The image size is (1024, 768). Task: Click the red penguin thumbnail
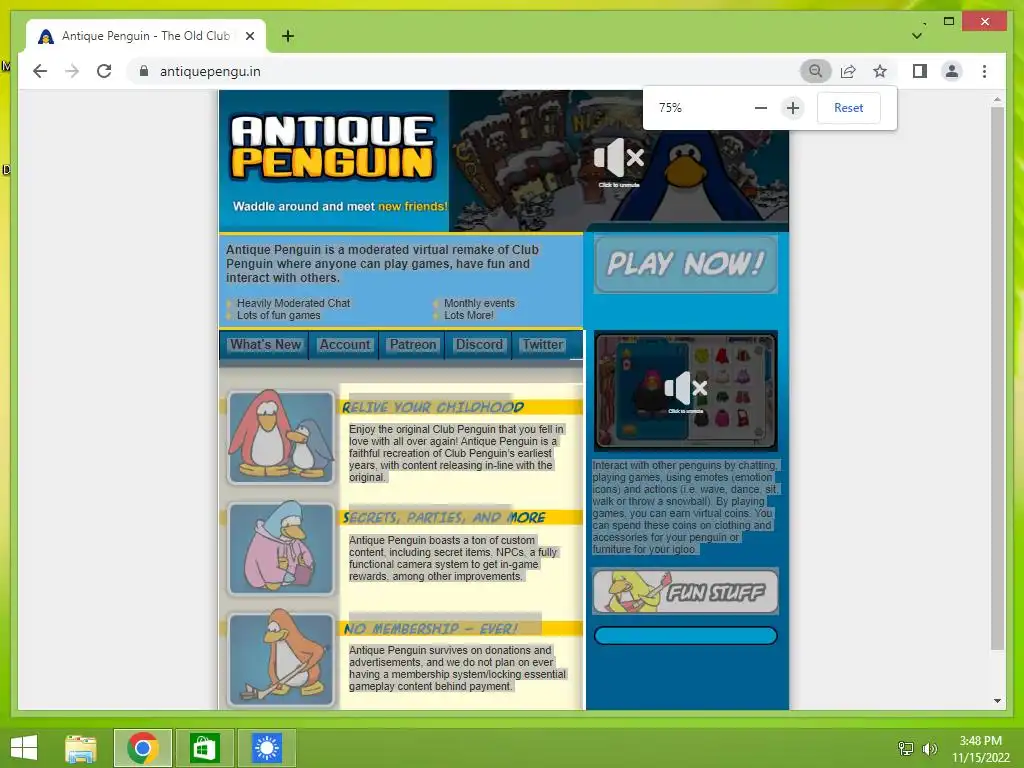tap(281, 437)
